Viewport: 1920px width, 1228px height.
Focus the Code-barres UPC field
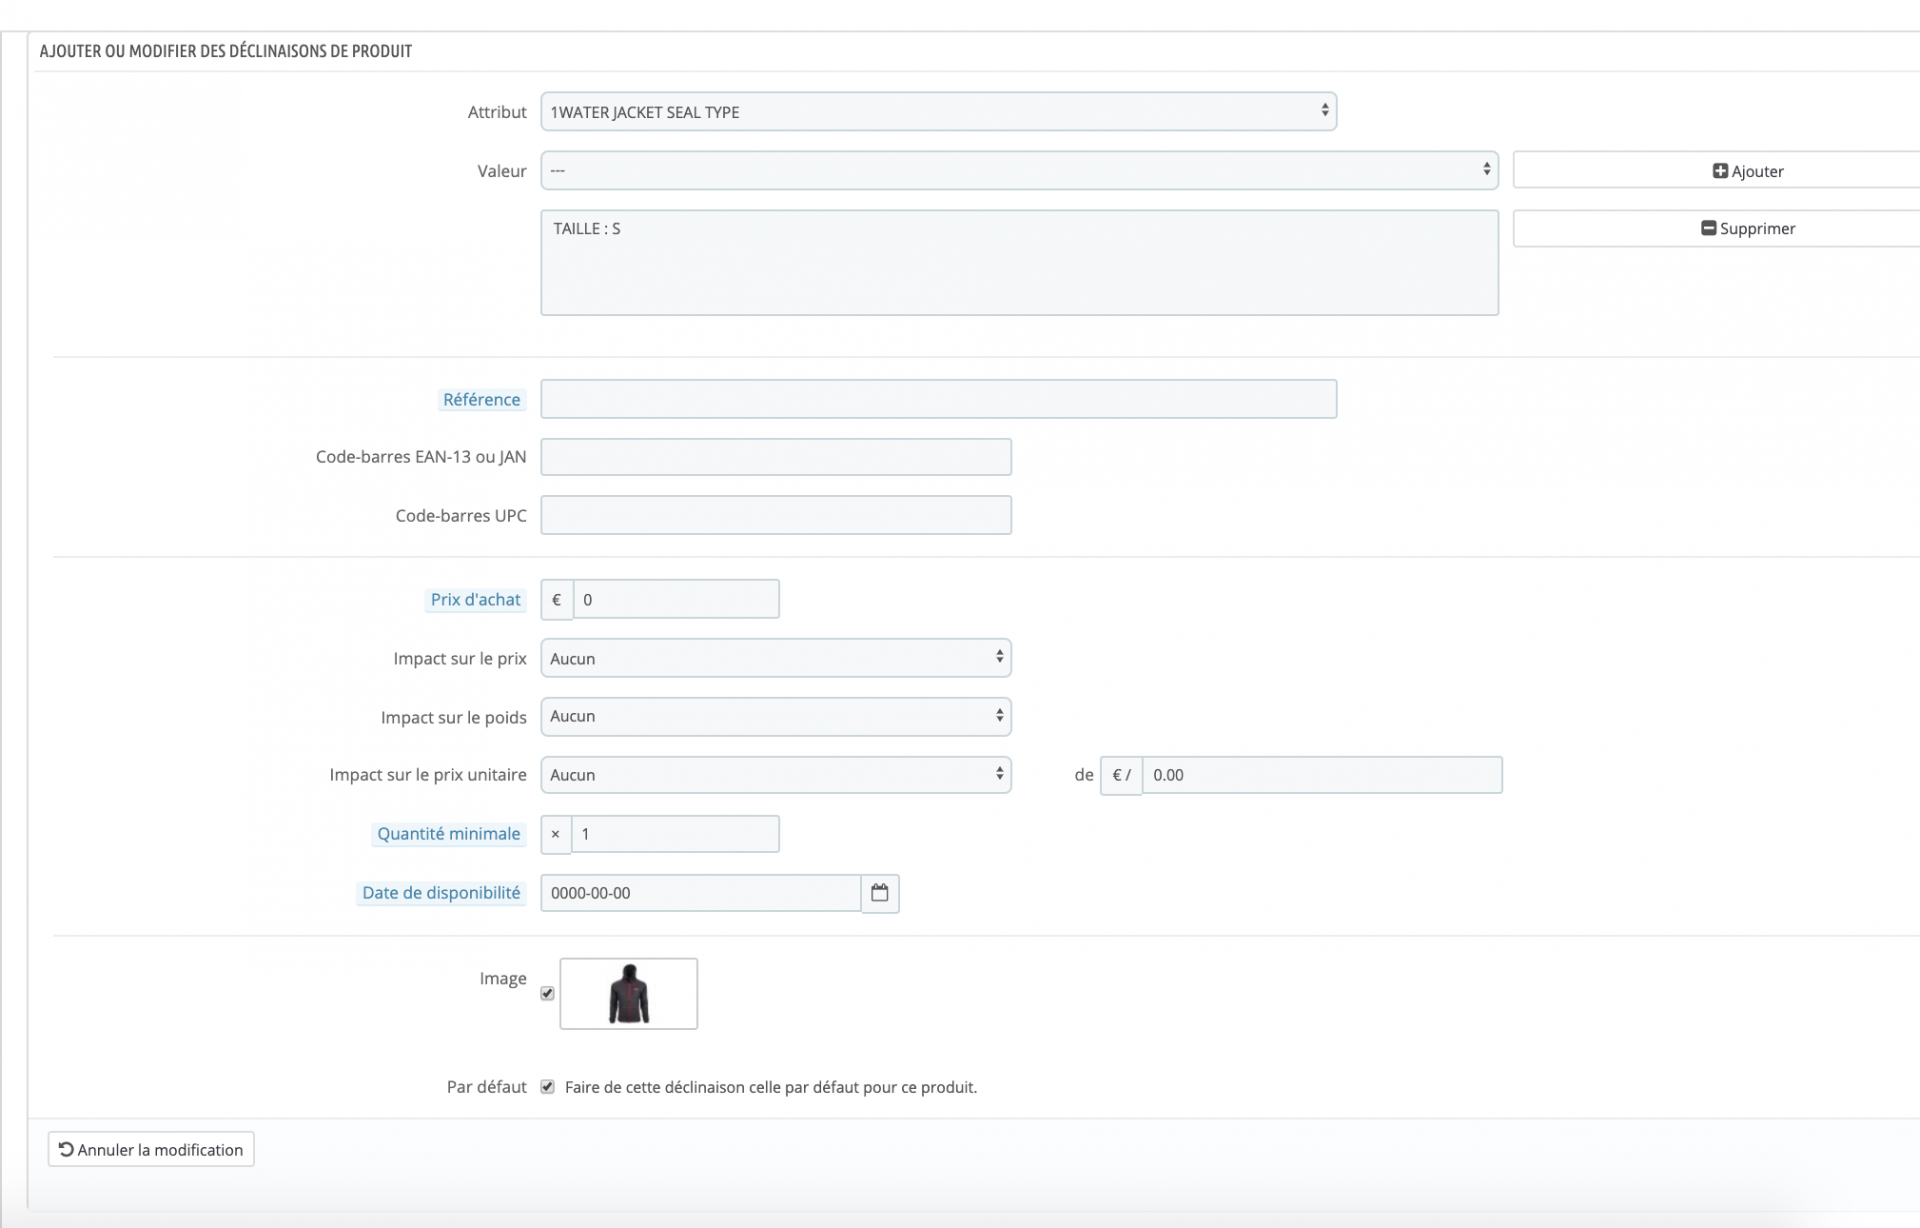pos(776,515)
